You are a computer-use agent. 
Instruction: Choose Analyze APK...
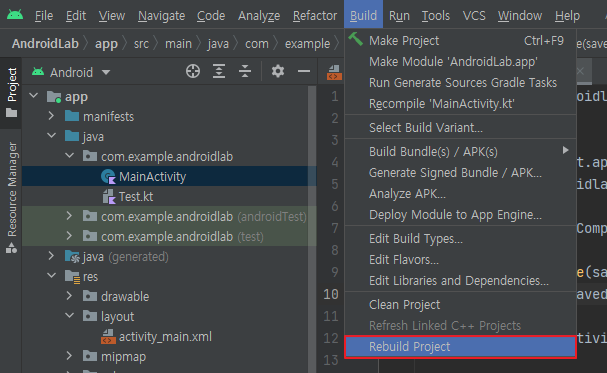[x=460, y=193]
